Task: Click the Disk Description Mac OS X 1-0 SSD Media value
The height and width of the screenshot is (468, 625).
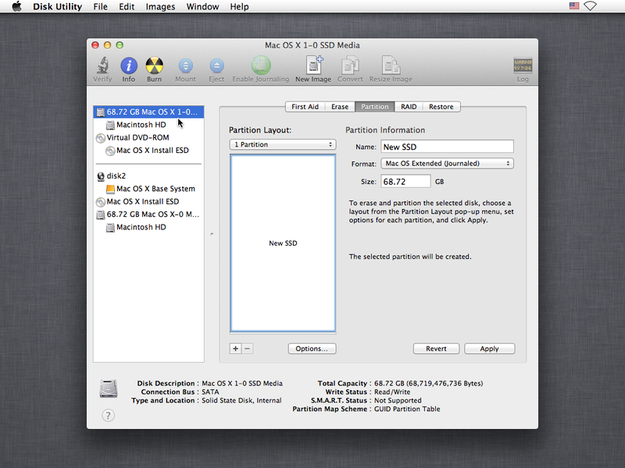Action: (x=242, y=383)
